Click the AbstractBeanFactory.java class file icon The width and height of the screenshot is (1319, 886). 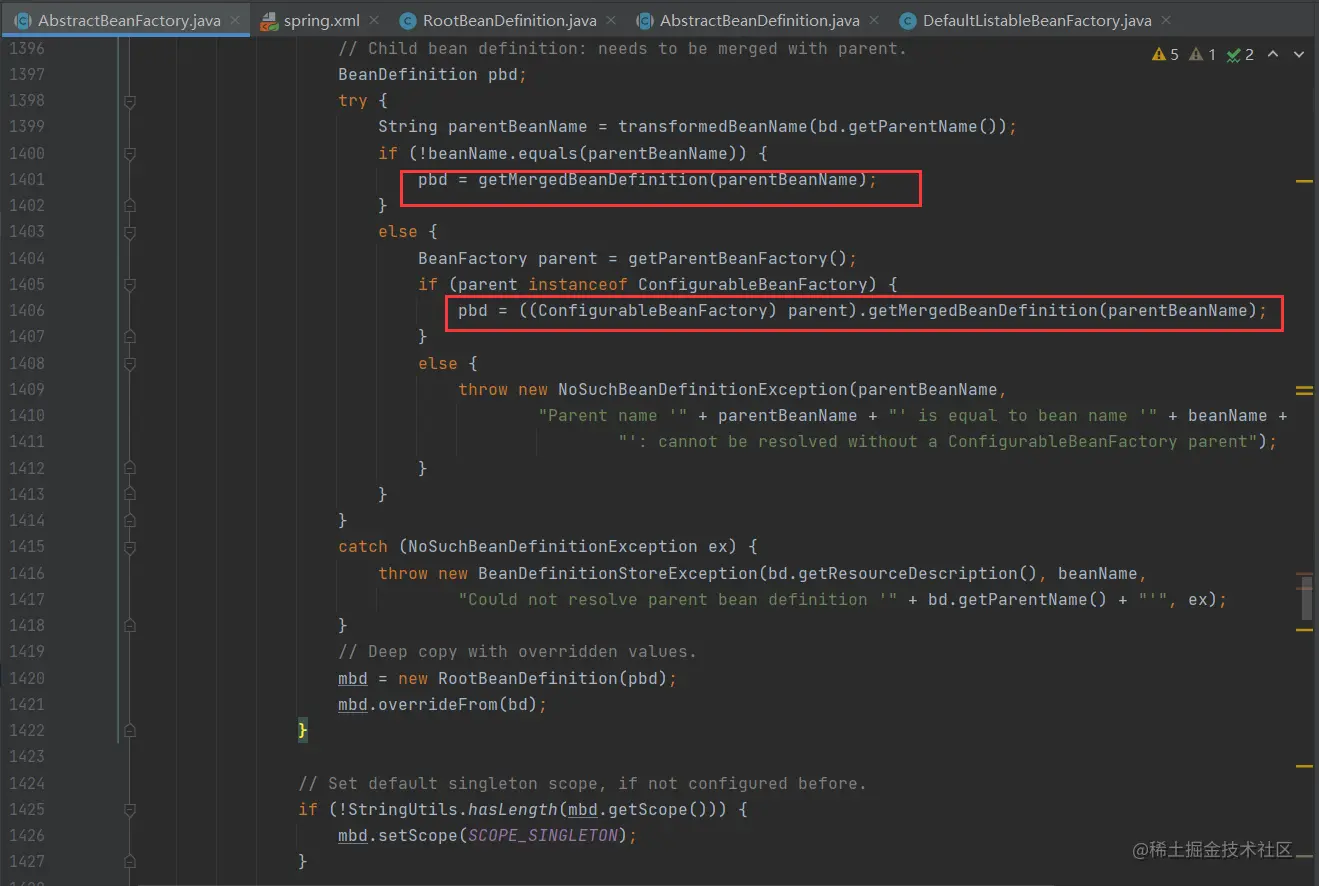(x=22, y=21)
